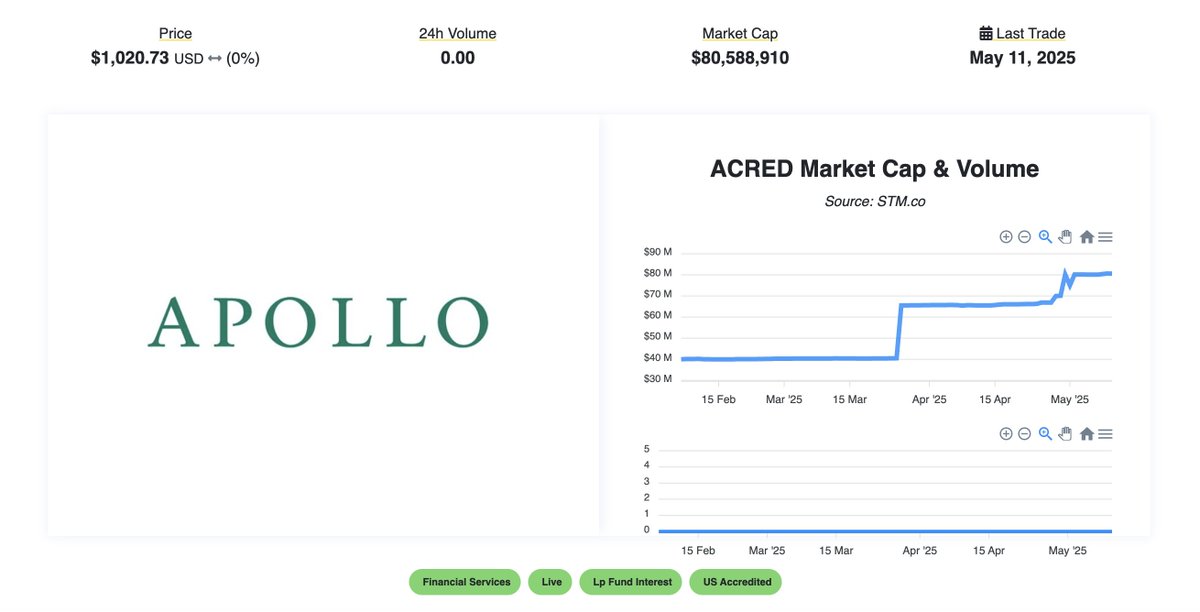1200x612 pixels.
Task: Zoom out on the volume chart
Action: [x=1025, y=434]
